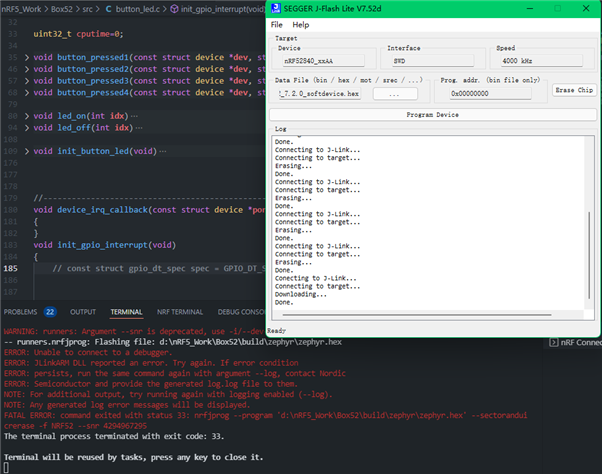
Task: Click the Speed field 4000 kHz
Action: 541,61
